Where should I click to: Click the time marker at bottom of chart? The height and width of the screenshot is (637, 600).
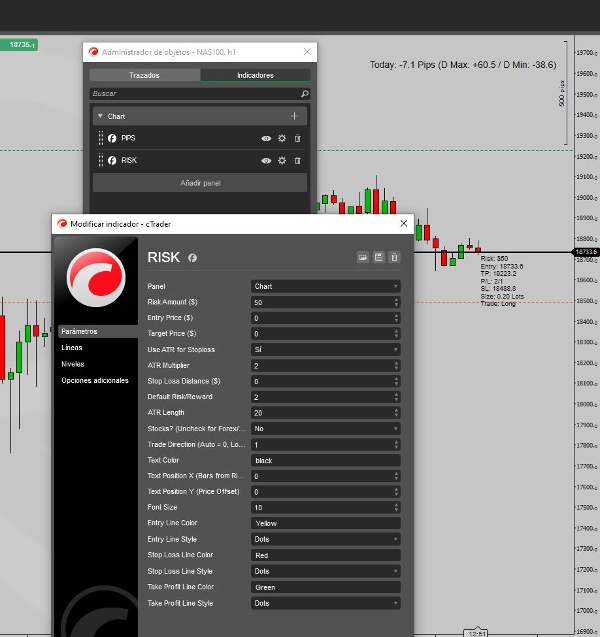[x=475, y=633]
